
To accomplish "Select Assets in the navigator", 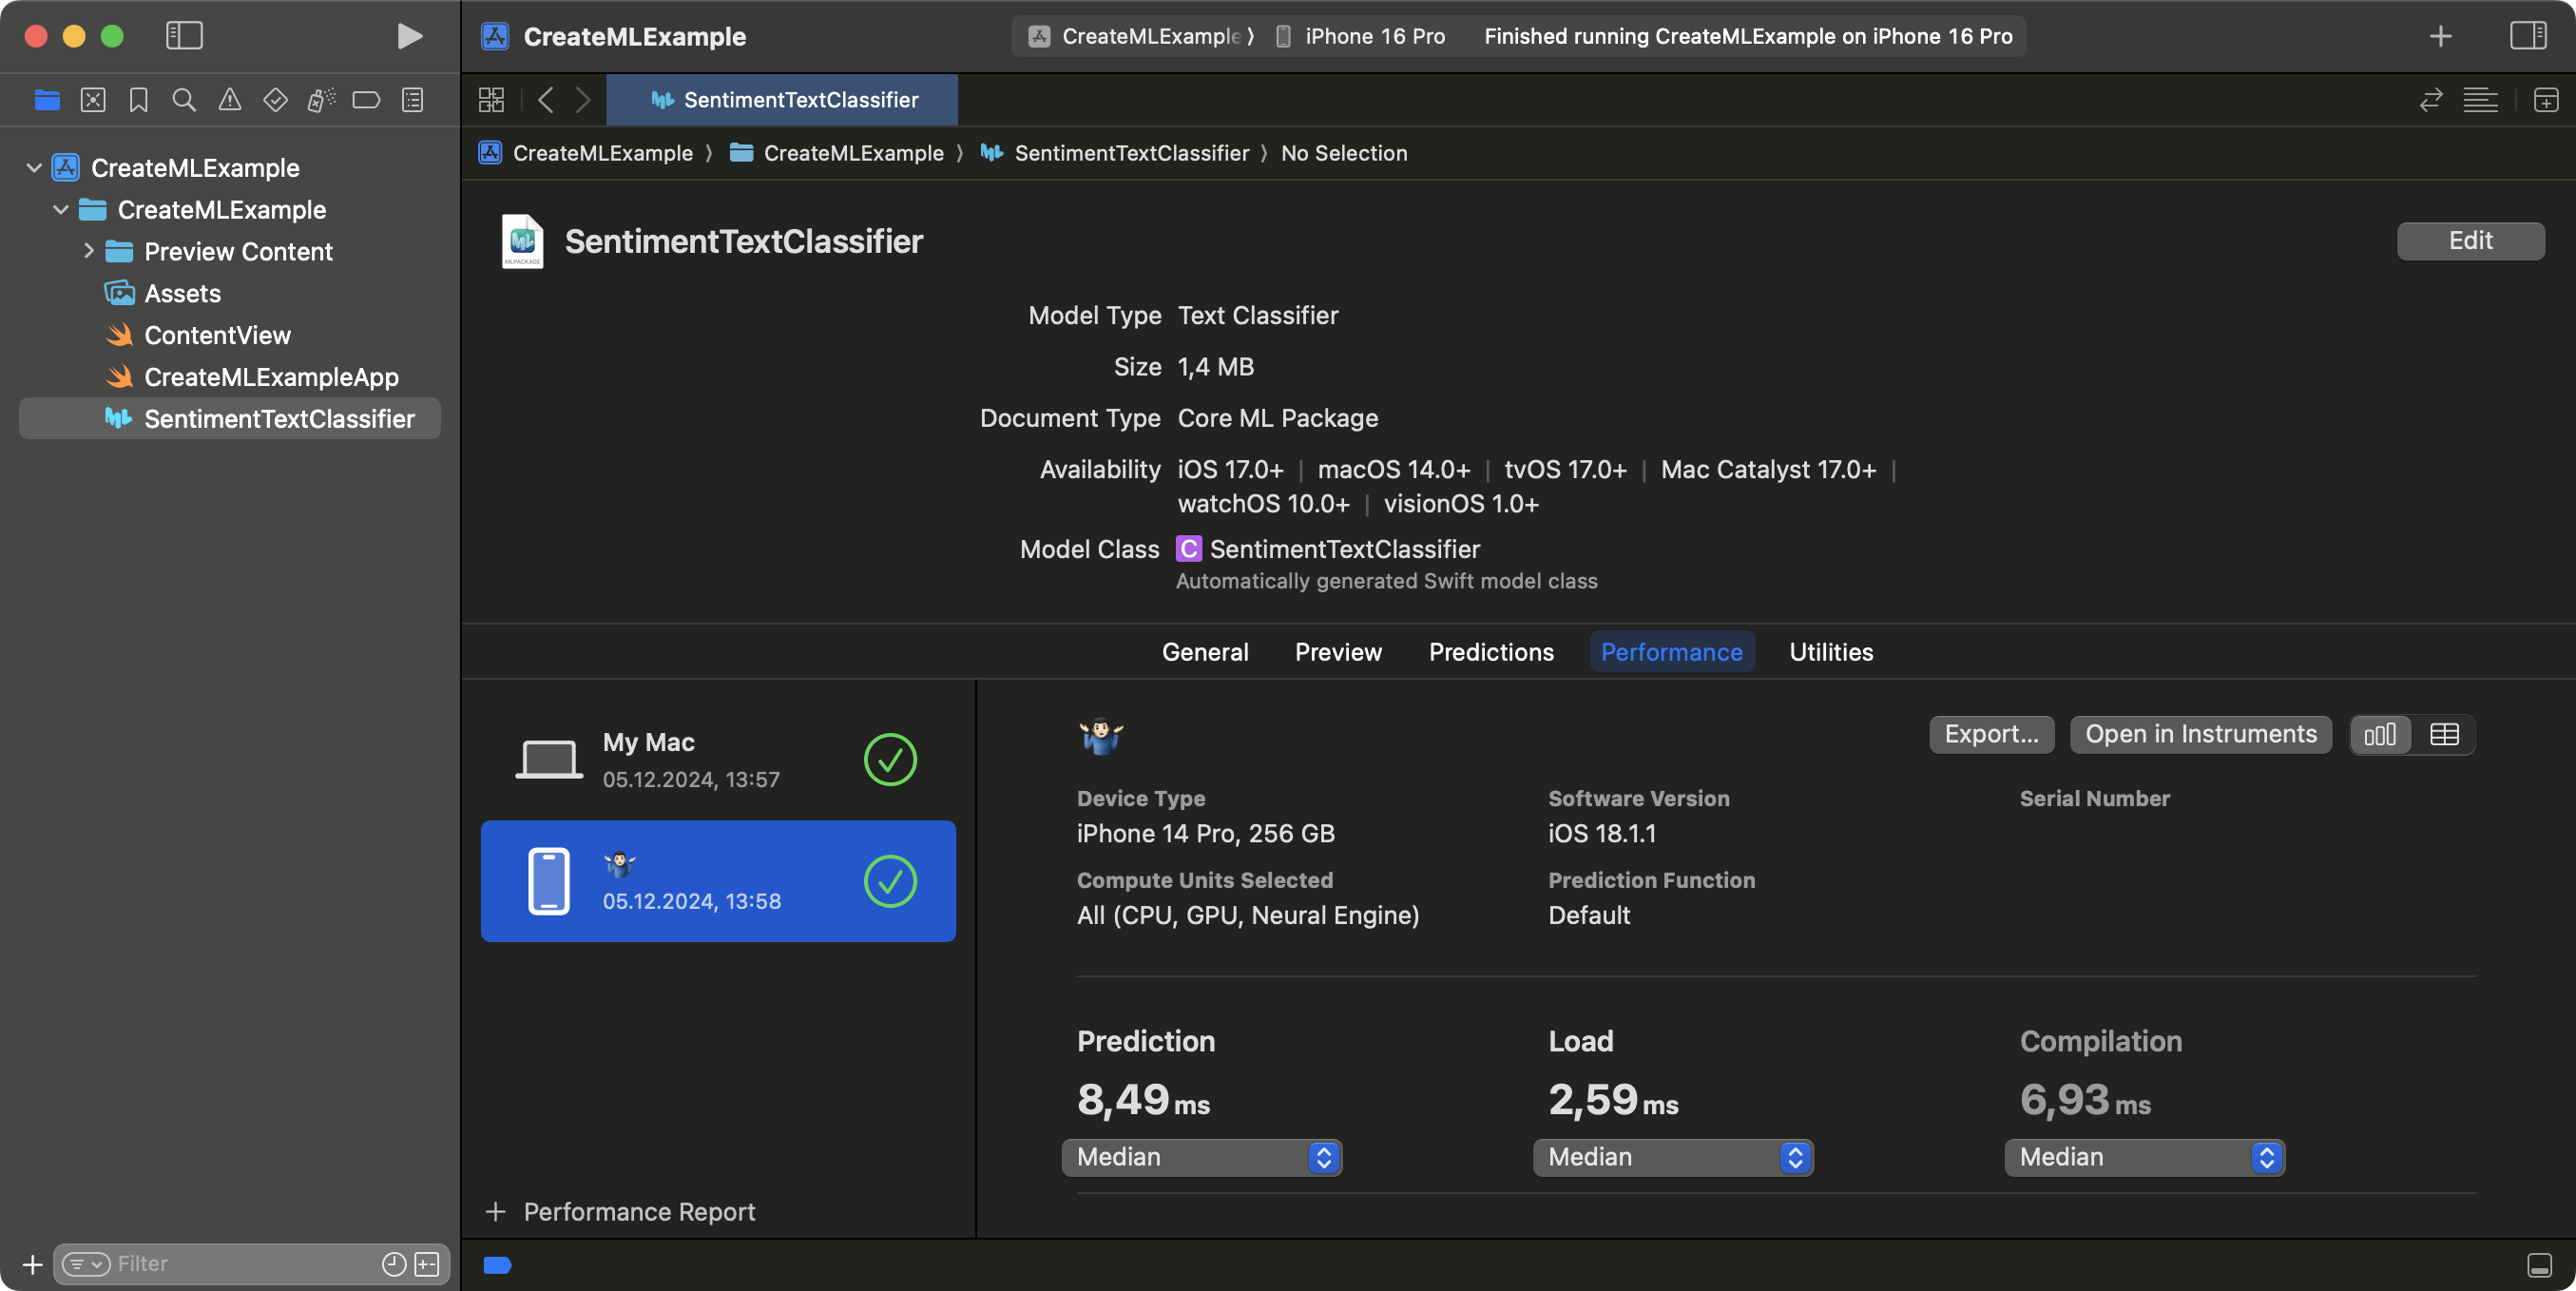I will click(182, 293).
